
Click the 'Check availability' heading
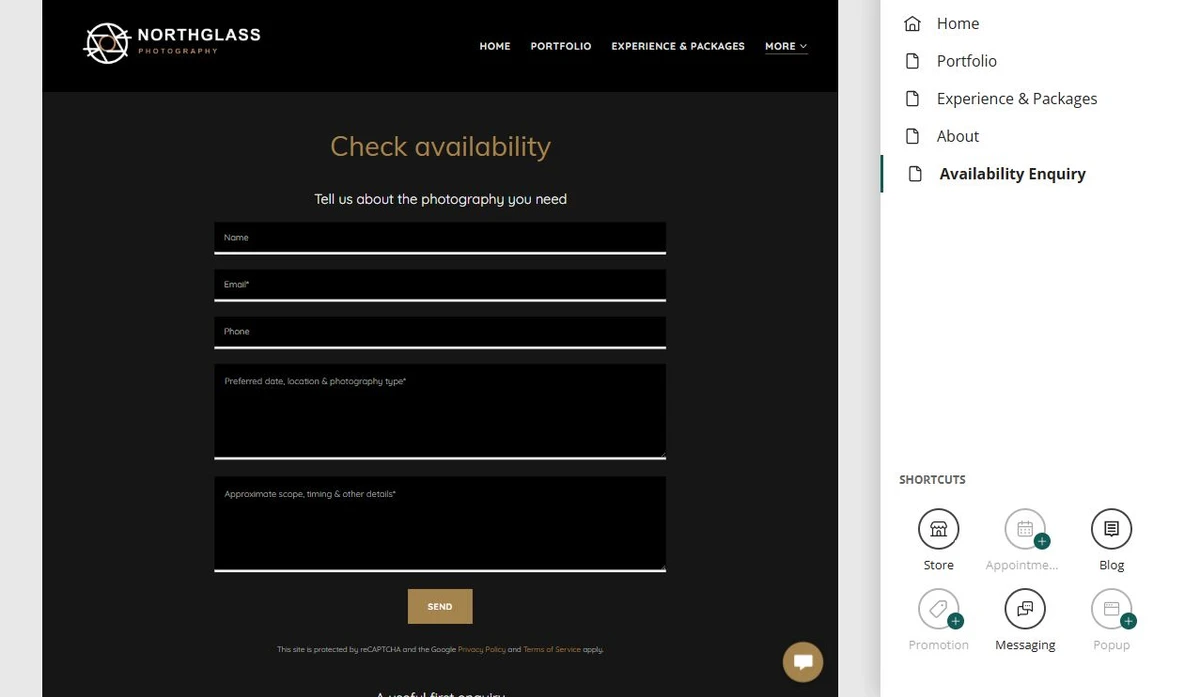point(440,146)
